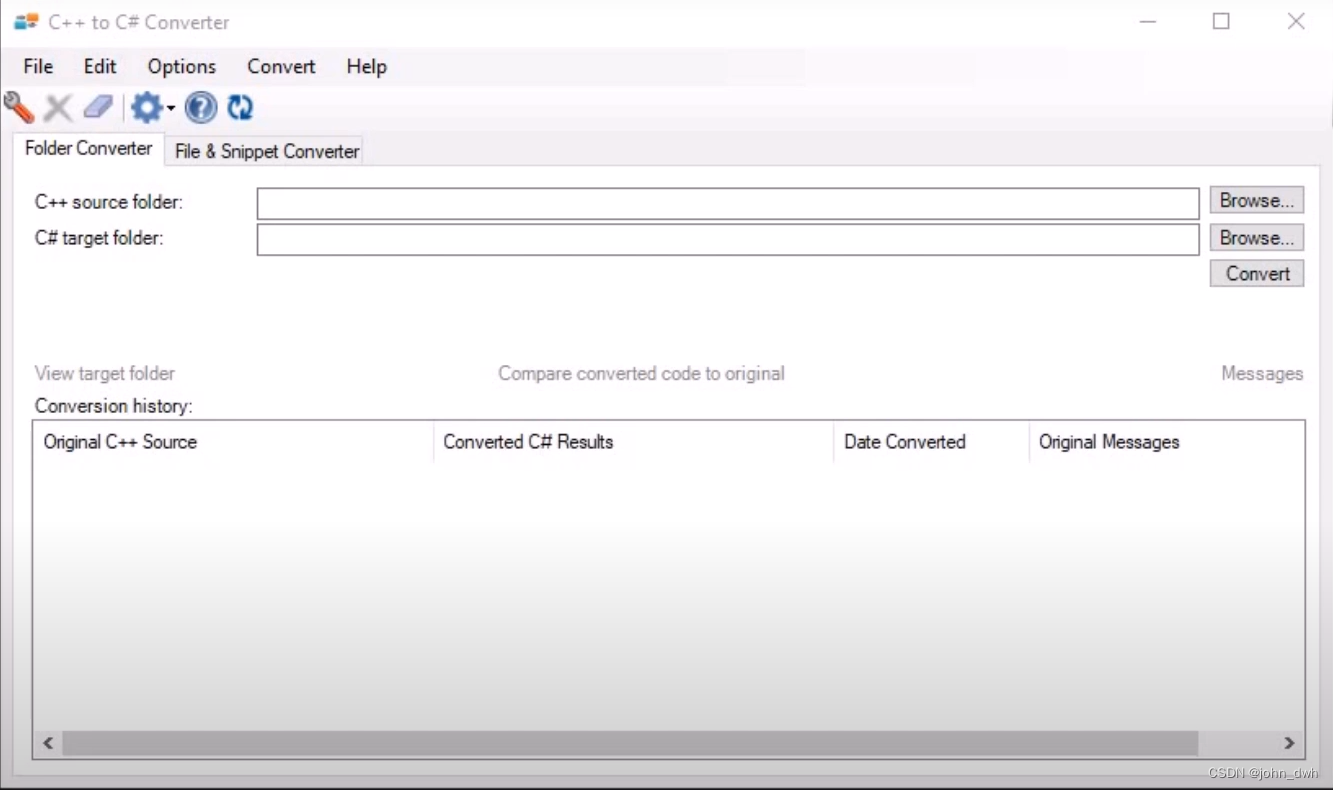Click the View target folder link
Image resolution: width=1333 pixels, height=790 pixels.
[x=104, y=373]
